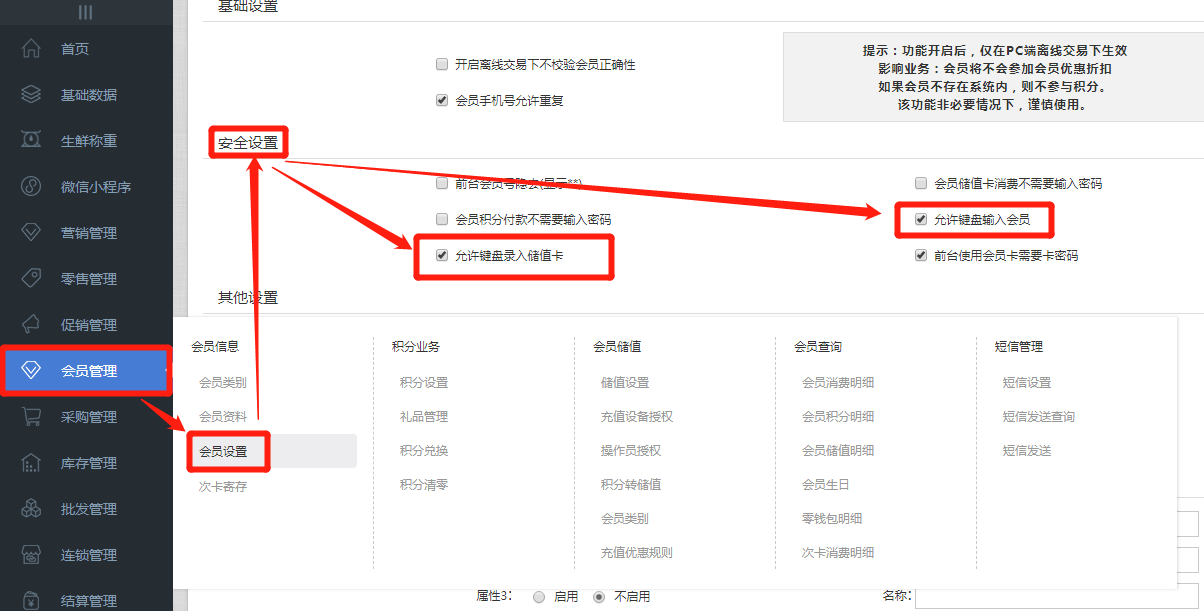This screenshot has height=611, width=1204.
Task: Enable 开启离线交易下不校验会员正确性 checkbox
Action: pyautogui.click(x=441, y=63)
